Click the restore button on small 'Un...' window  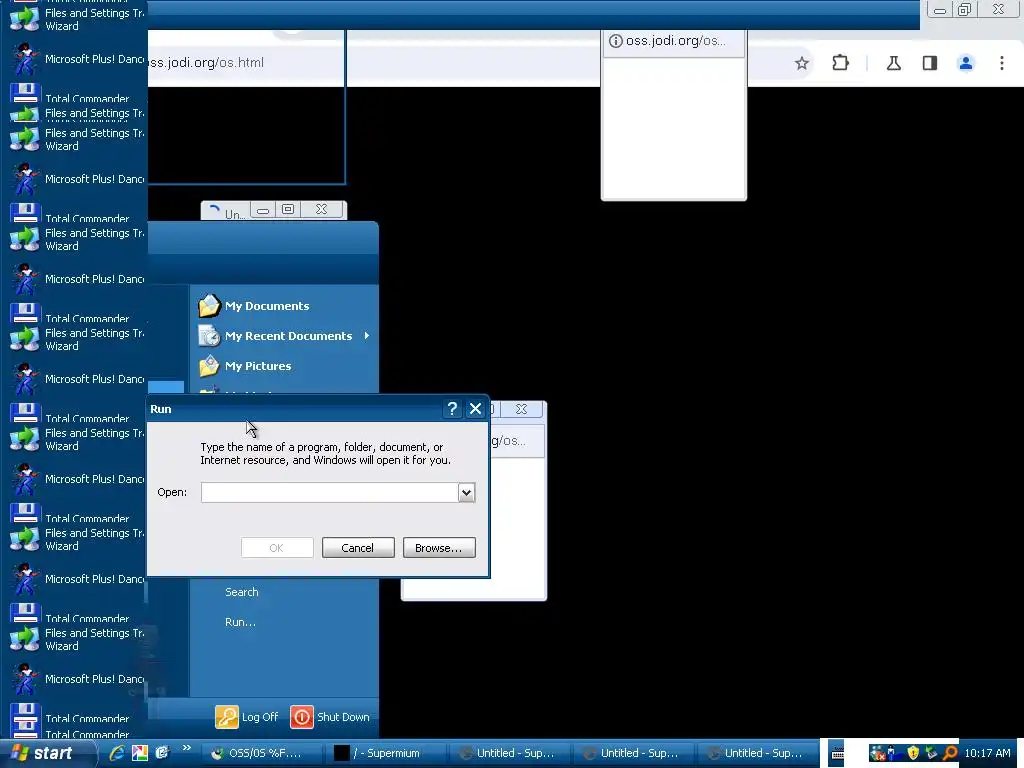click(x=287, y=209)
